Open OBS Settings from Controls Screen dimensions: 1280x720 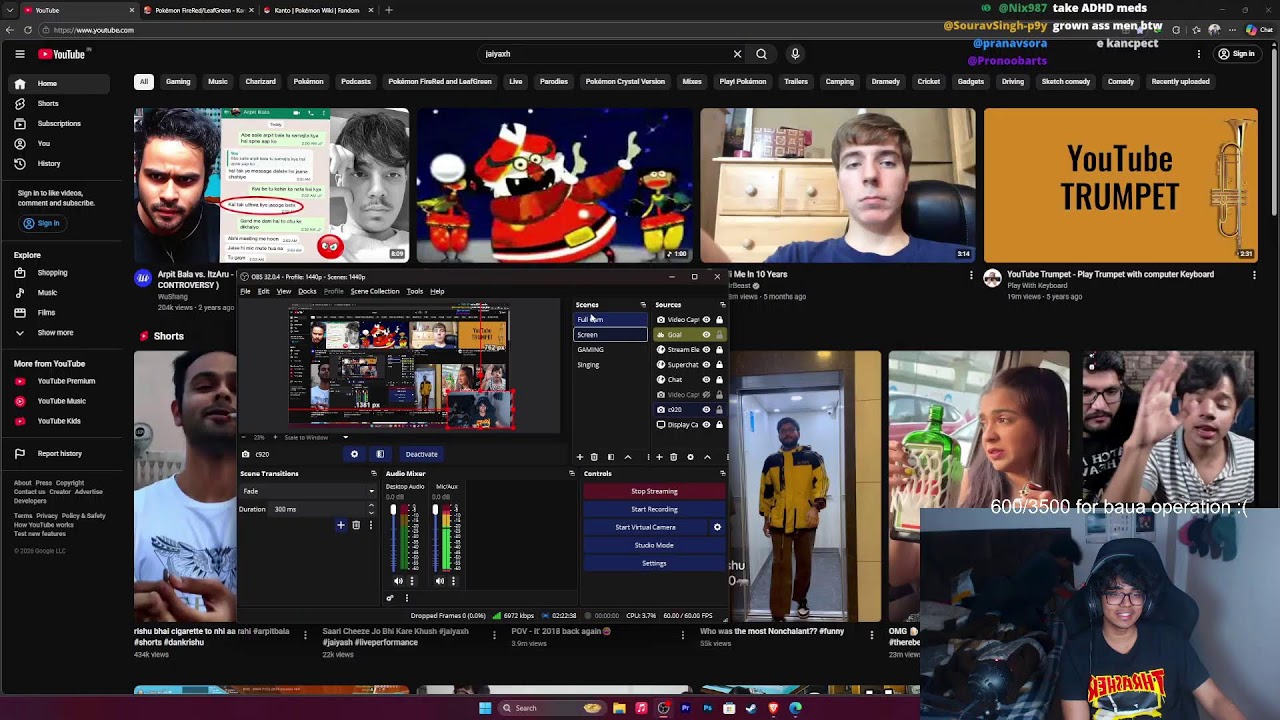pos(654,563)
